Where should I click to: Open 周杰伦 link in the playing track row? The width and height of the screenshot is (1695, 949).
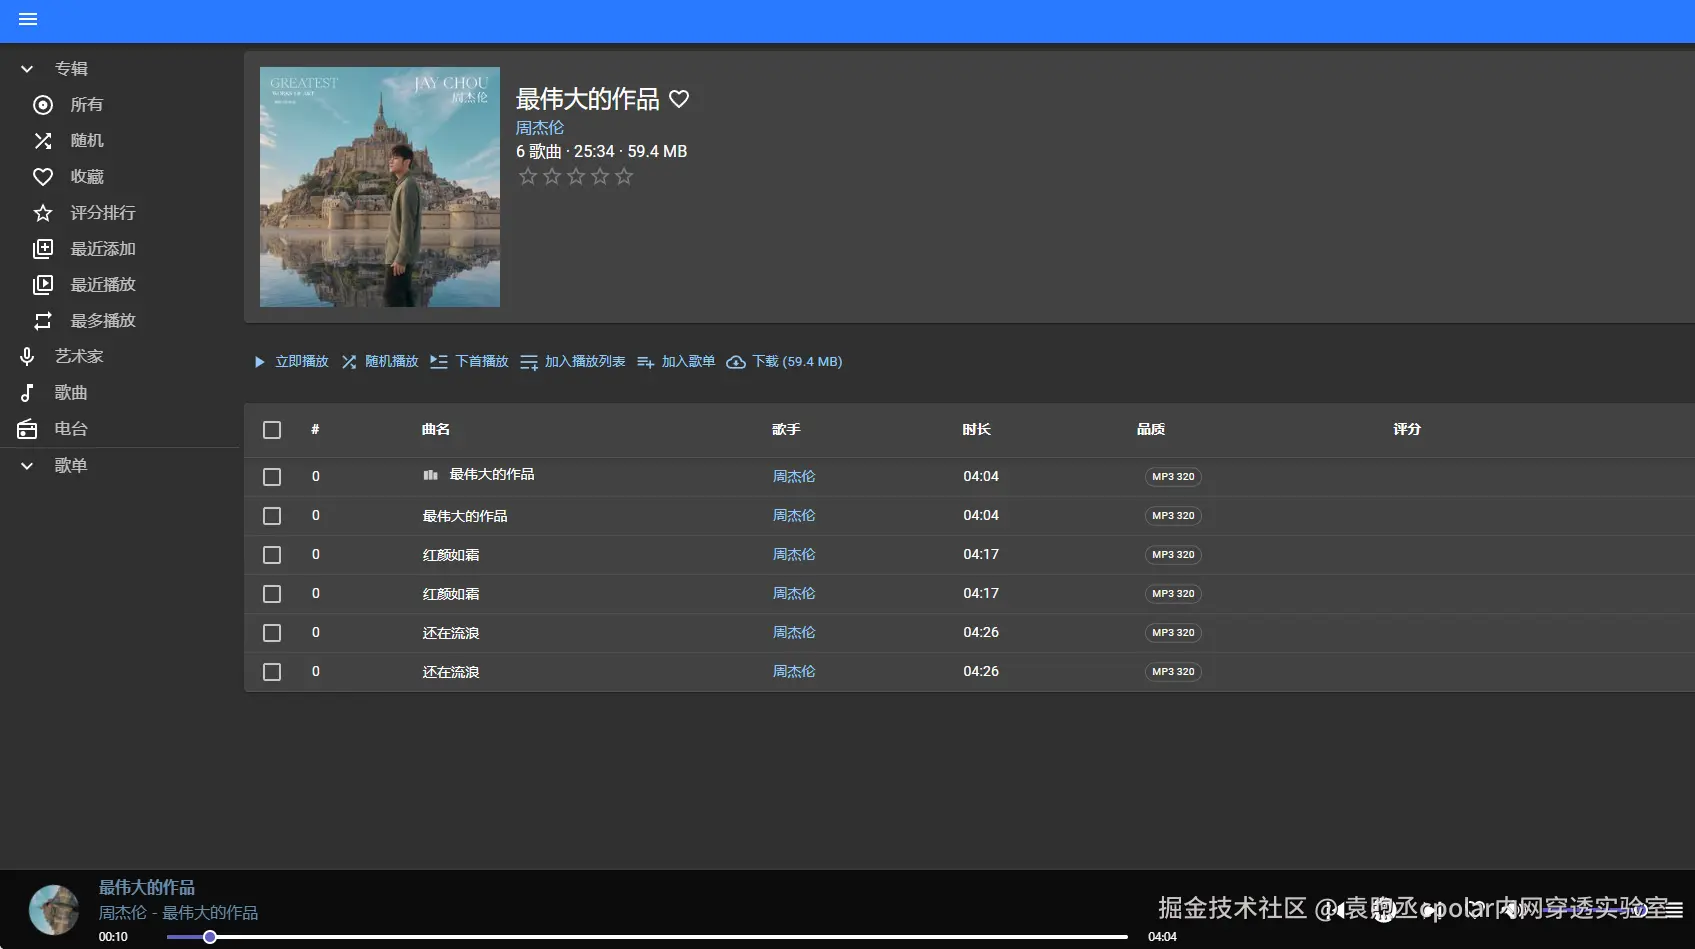click(794, 477)
